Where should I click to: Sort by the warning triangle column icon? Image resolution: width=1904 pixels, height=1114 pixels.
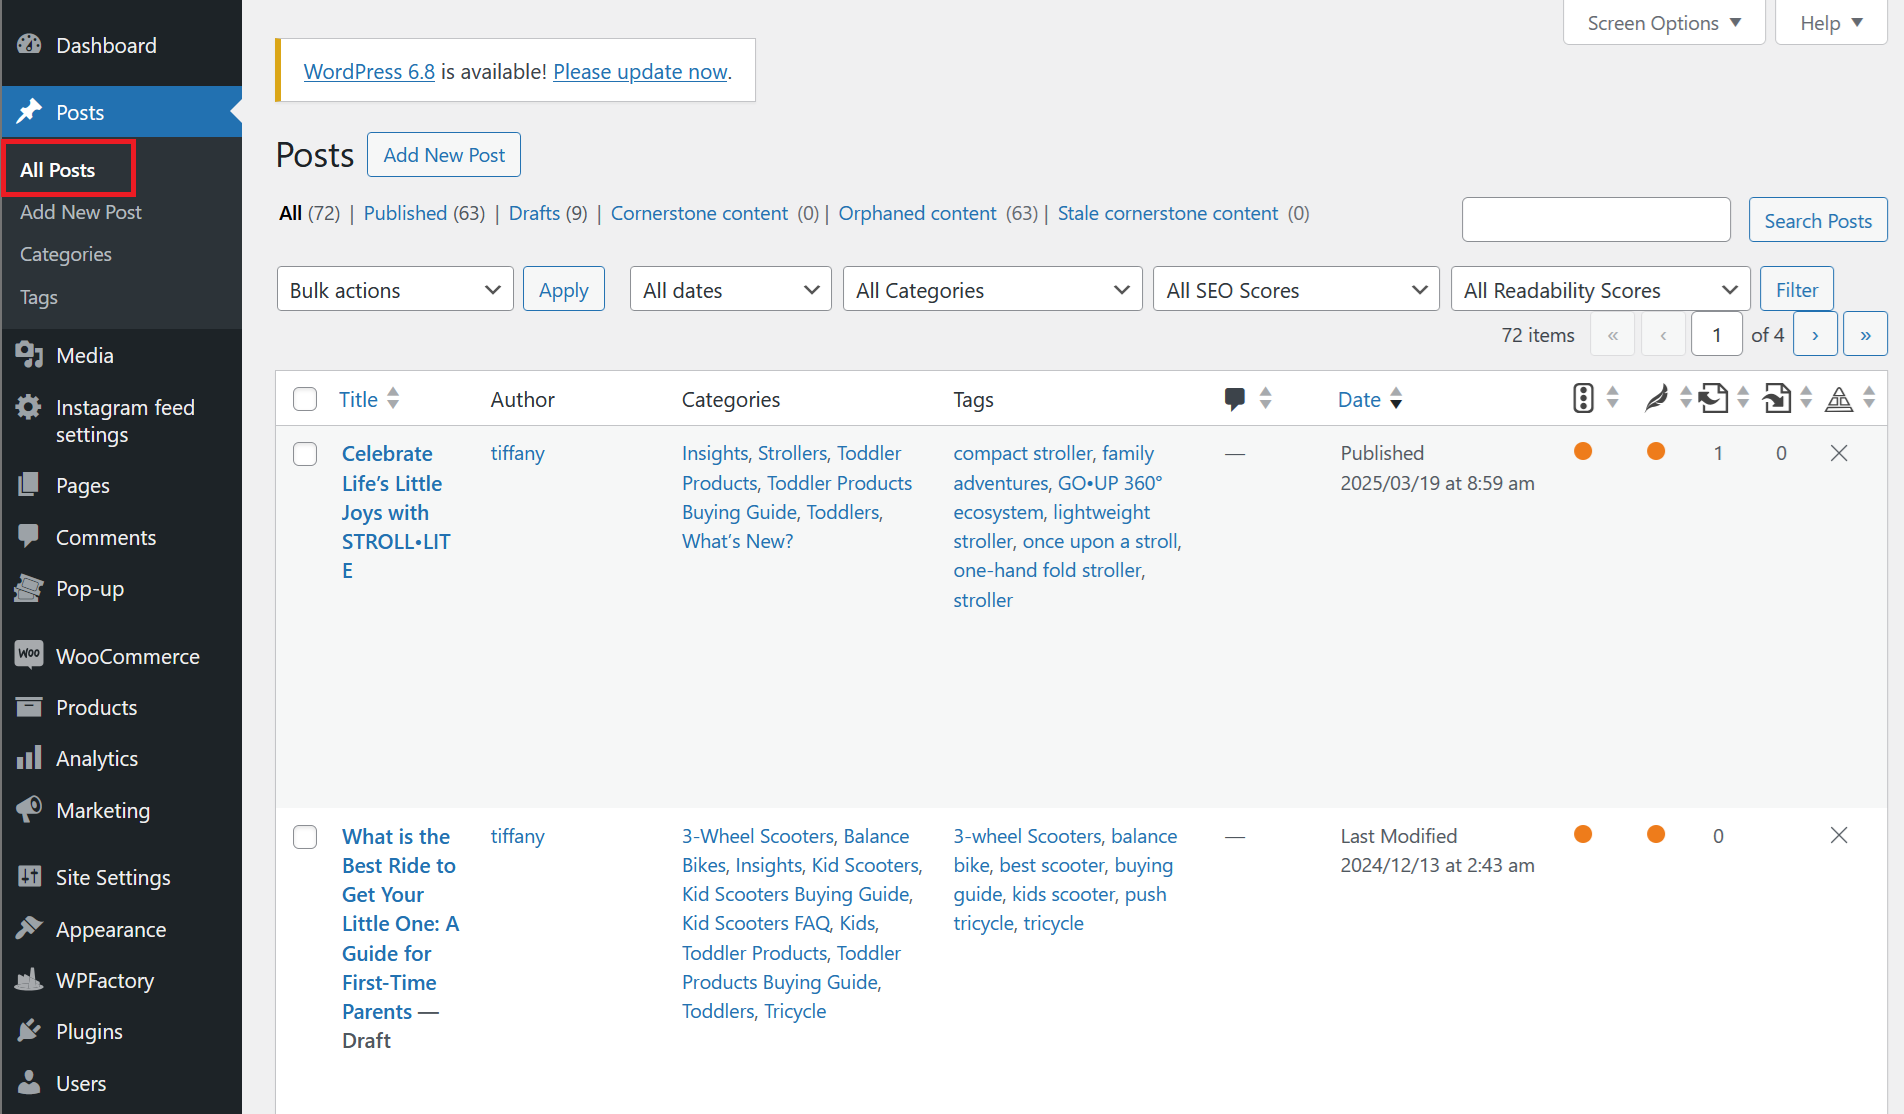[x=1839, y=399]
